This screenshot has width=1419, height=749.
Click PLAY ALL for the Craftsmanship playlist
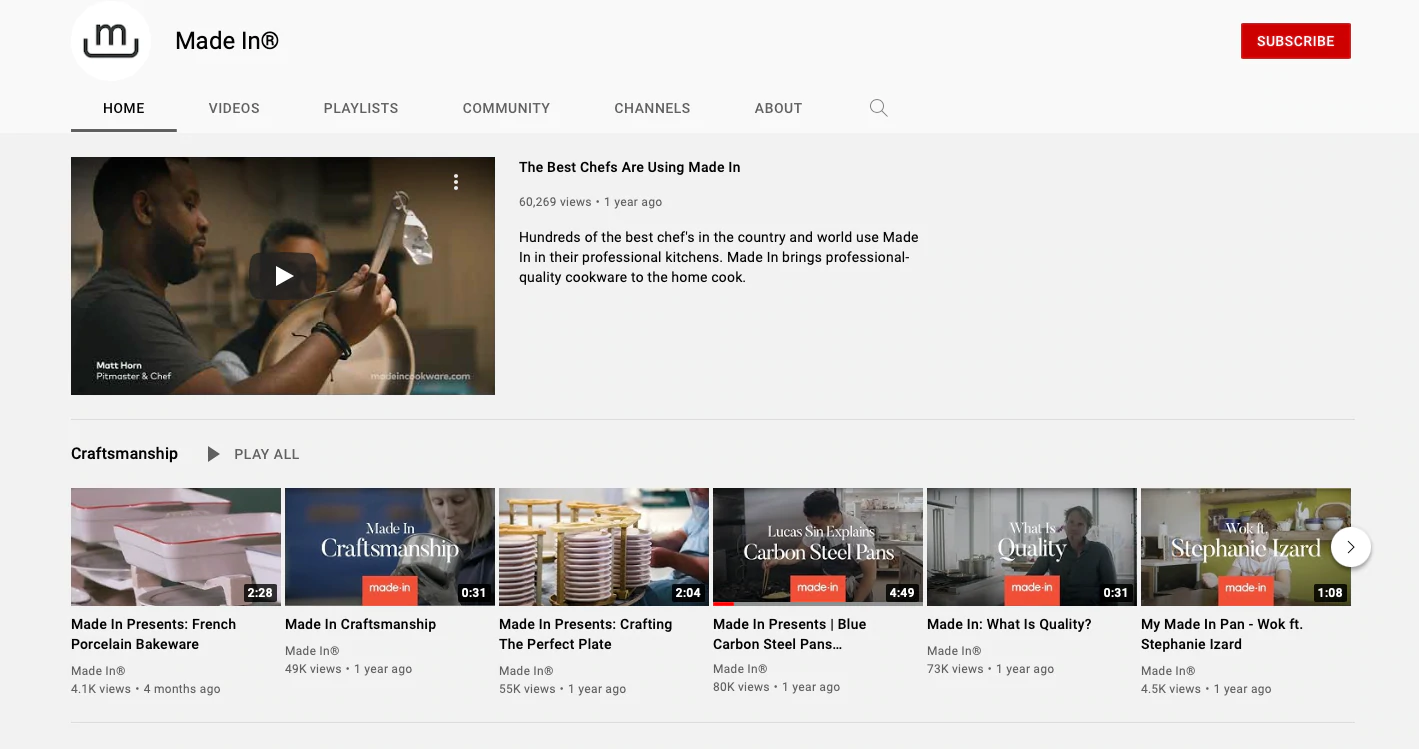point(266,453)
